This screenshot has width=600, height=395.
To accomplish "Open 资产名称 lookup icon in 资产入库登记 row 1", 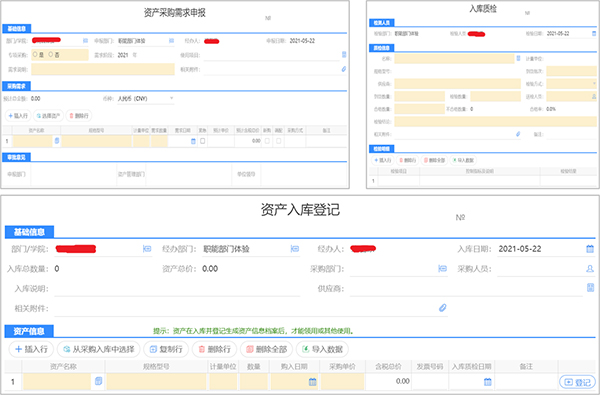I will tap(98, 381).
